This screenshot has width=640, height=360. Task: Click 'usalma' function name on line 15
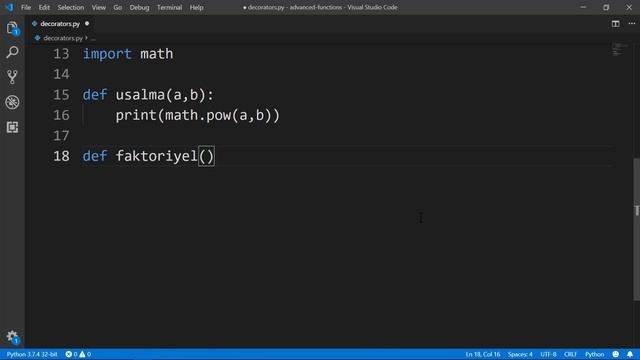point(140,95)
